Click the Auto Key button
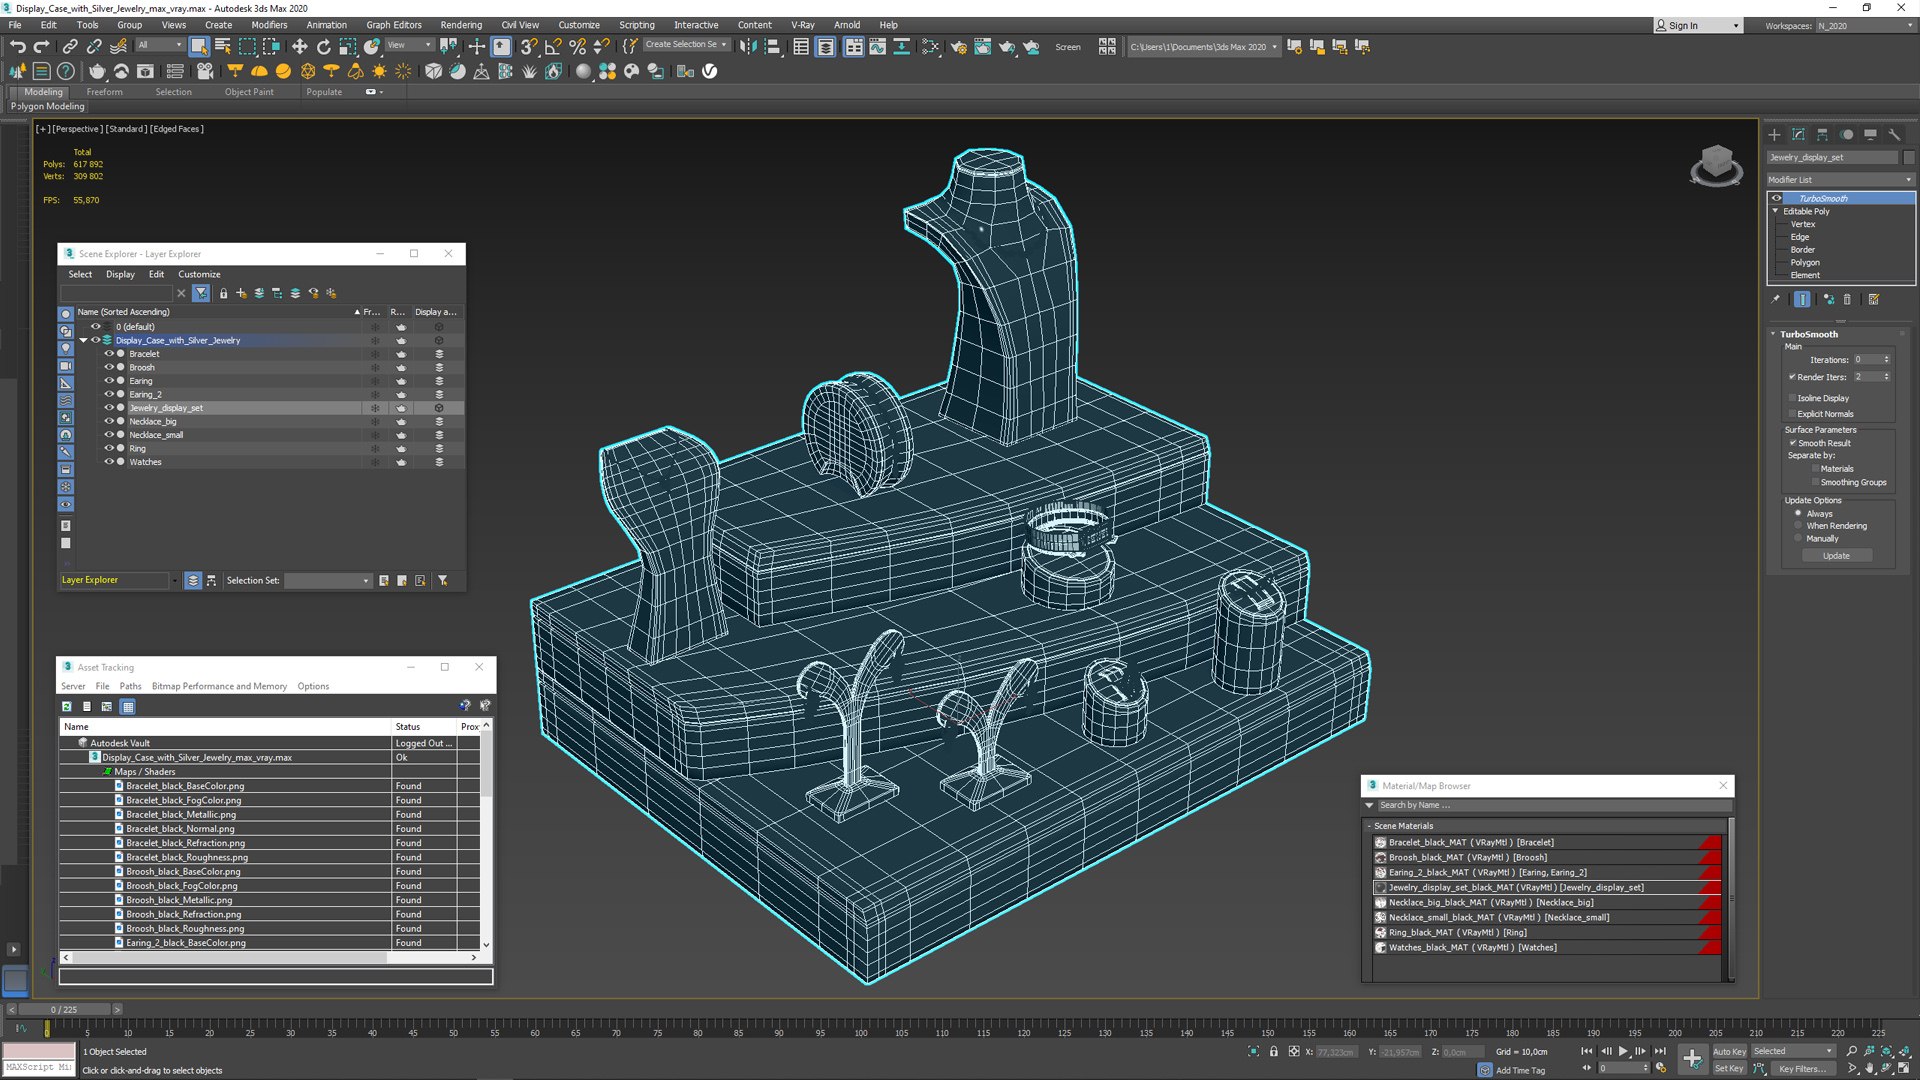The height and width of the screenshot is (1080, 1920). 1729,1051
